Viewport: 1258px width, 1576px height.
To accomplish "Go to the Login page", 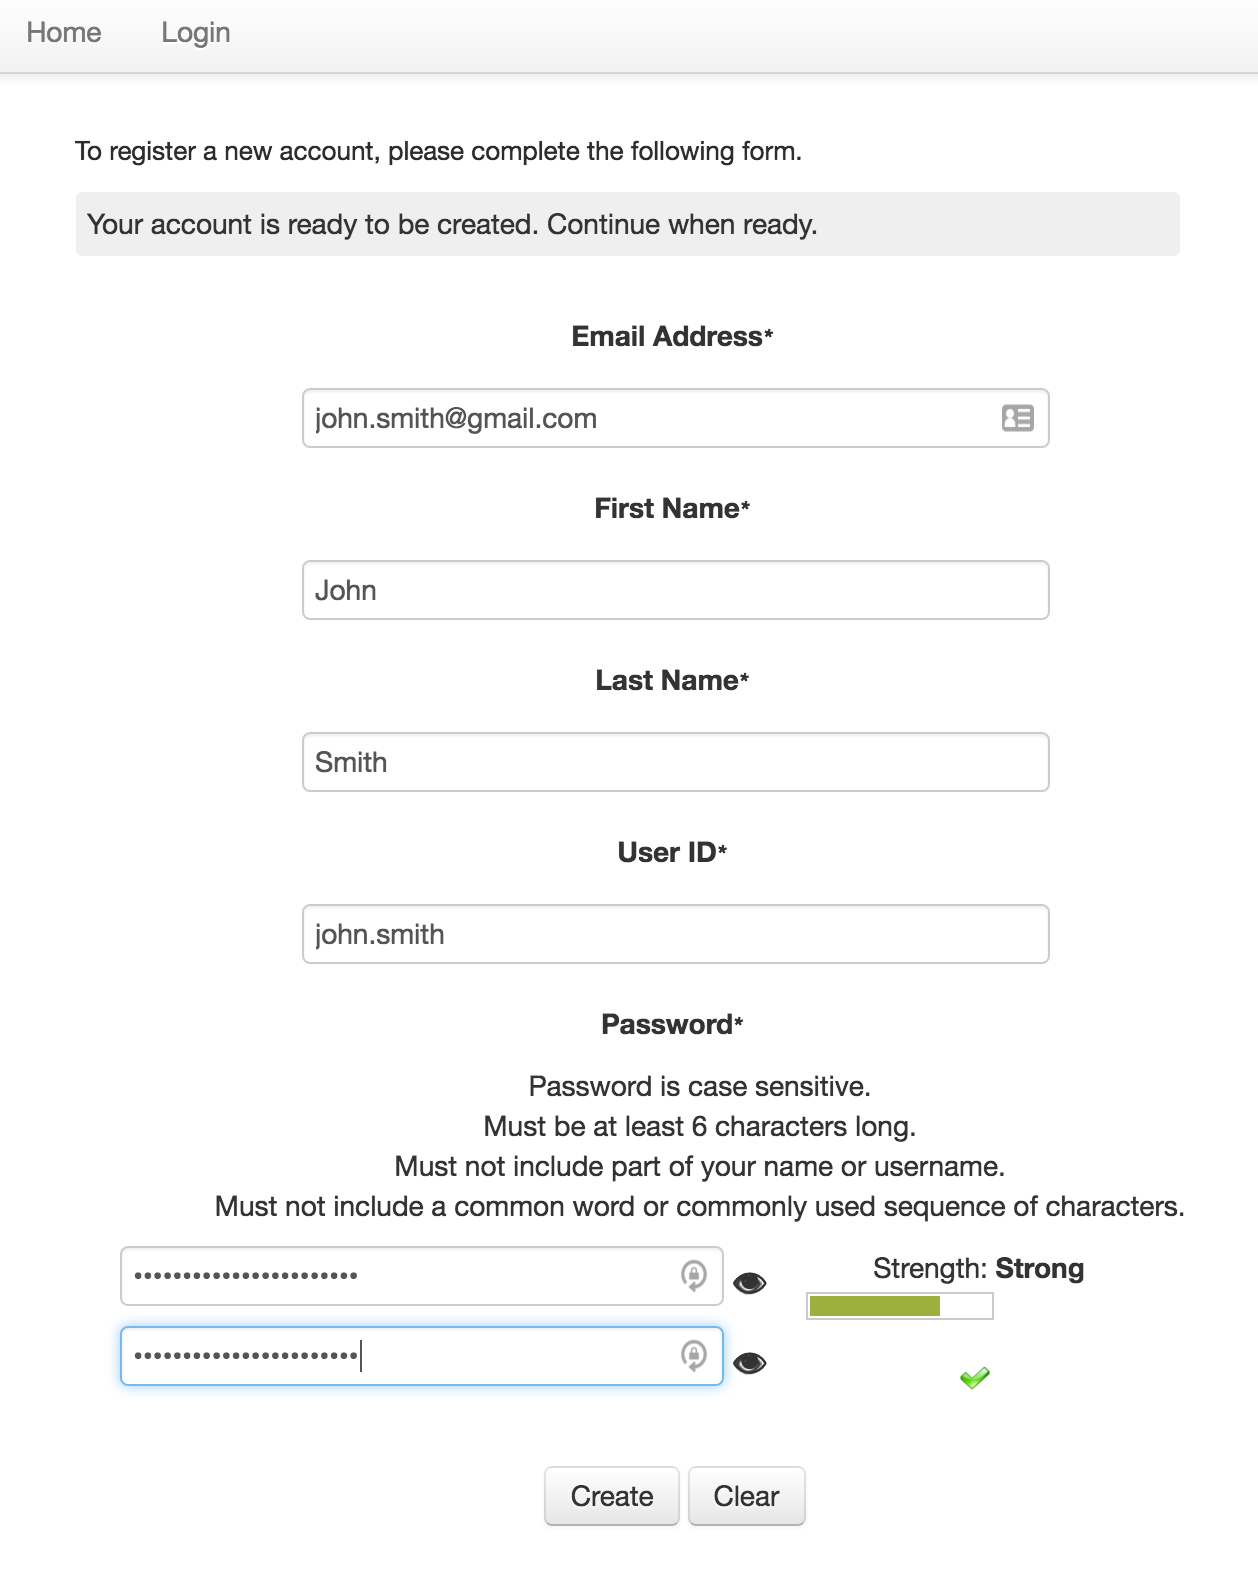I will [x=196, y=33].
